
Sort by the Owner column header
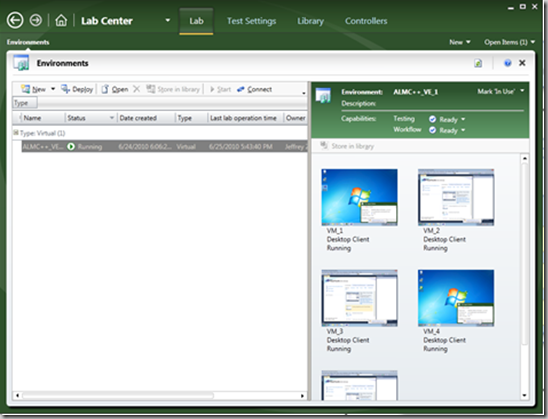[x=295, y=118]
